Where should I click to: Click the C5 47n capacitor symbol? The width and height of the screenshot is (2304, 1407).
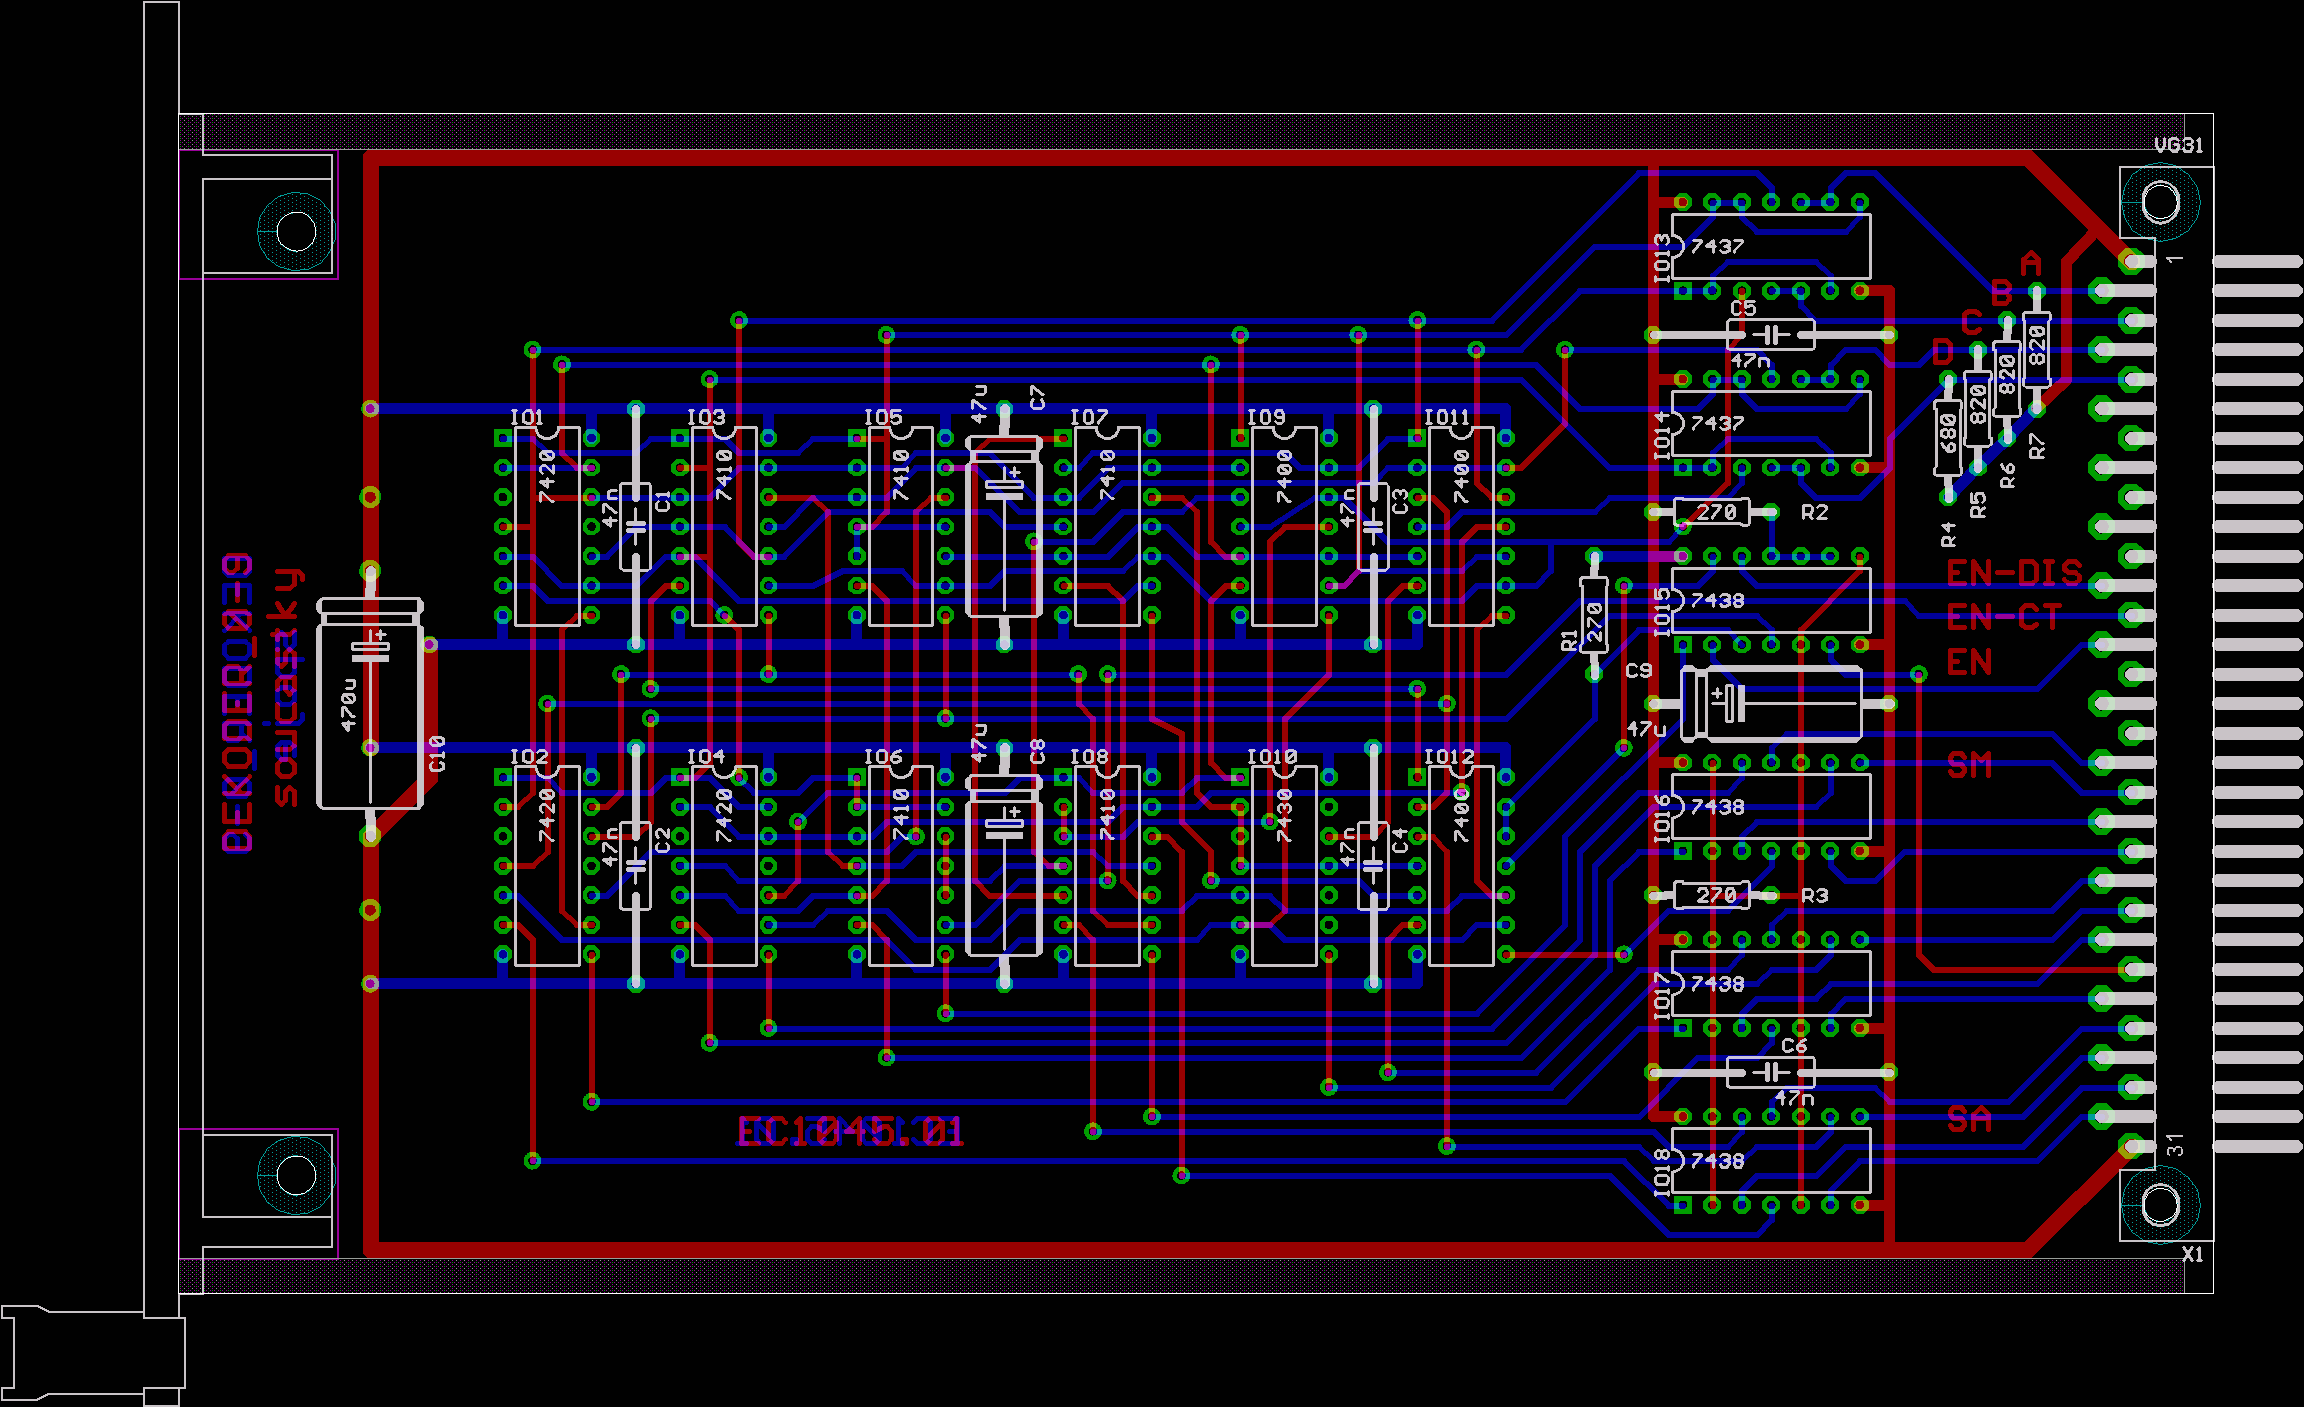pyautogui.click(x=1770, y=334)
